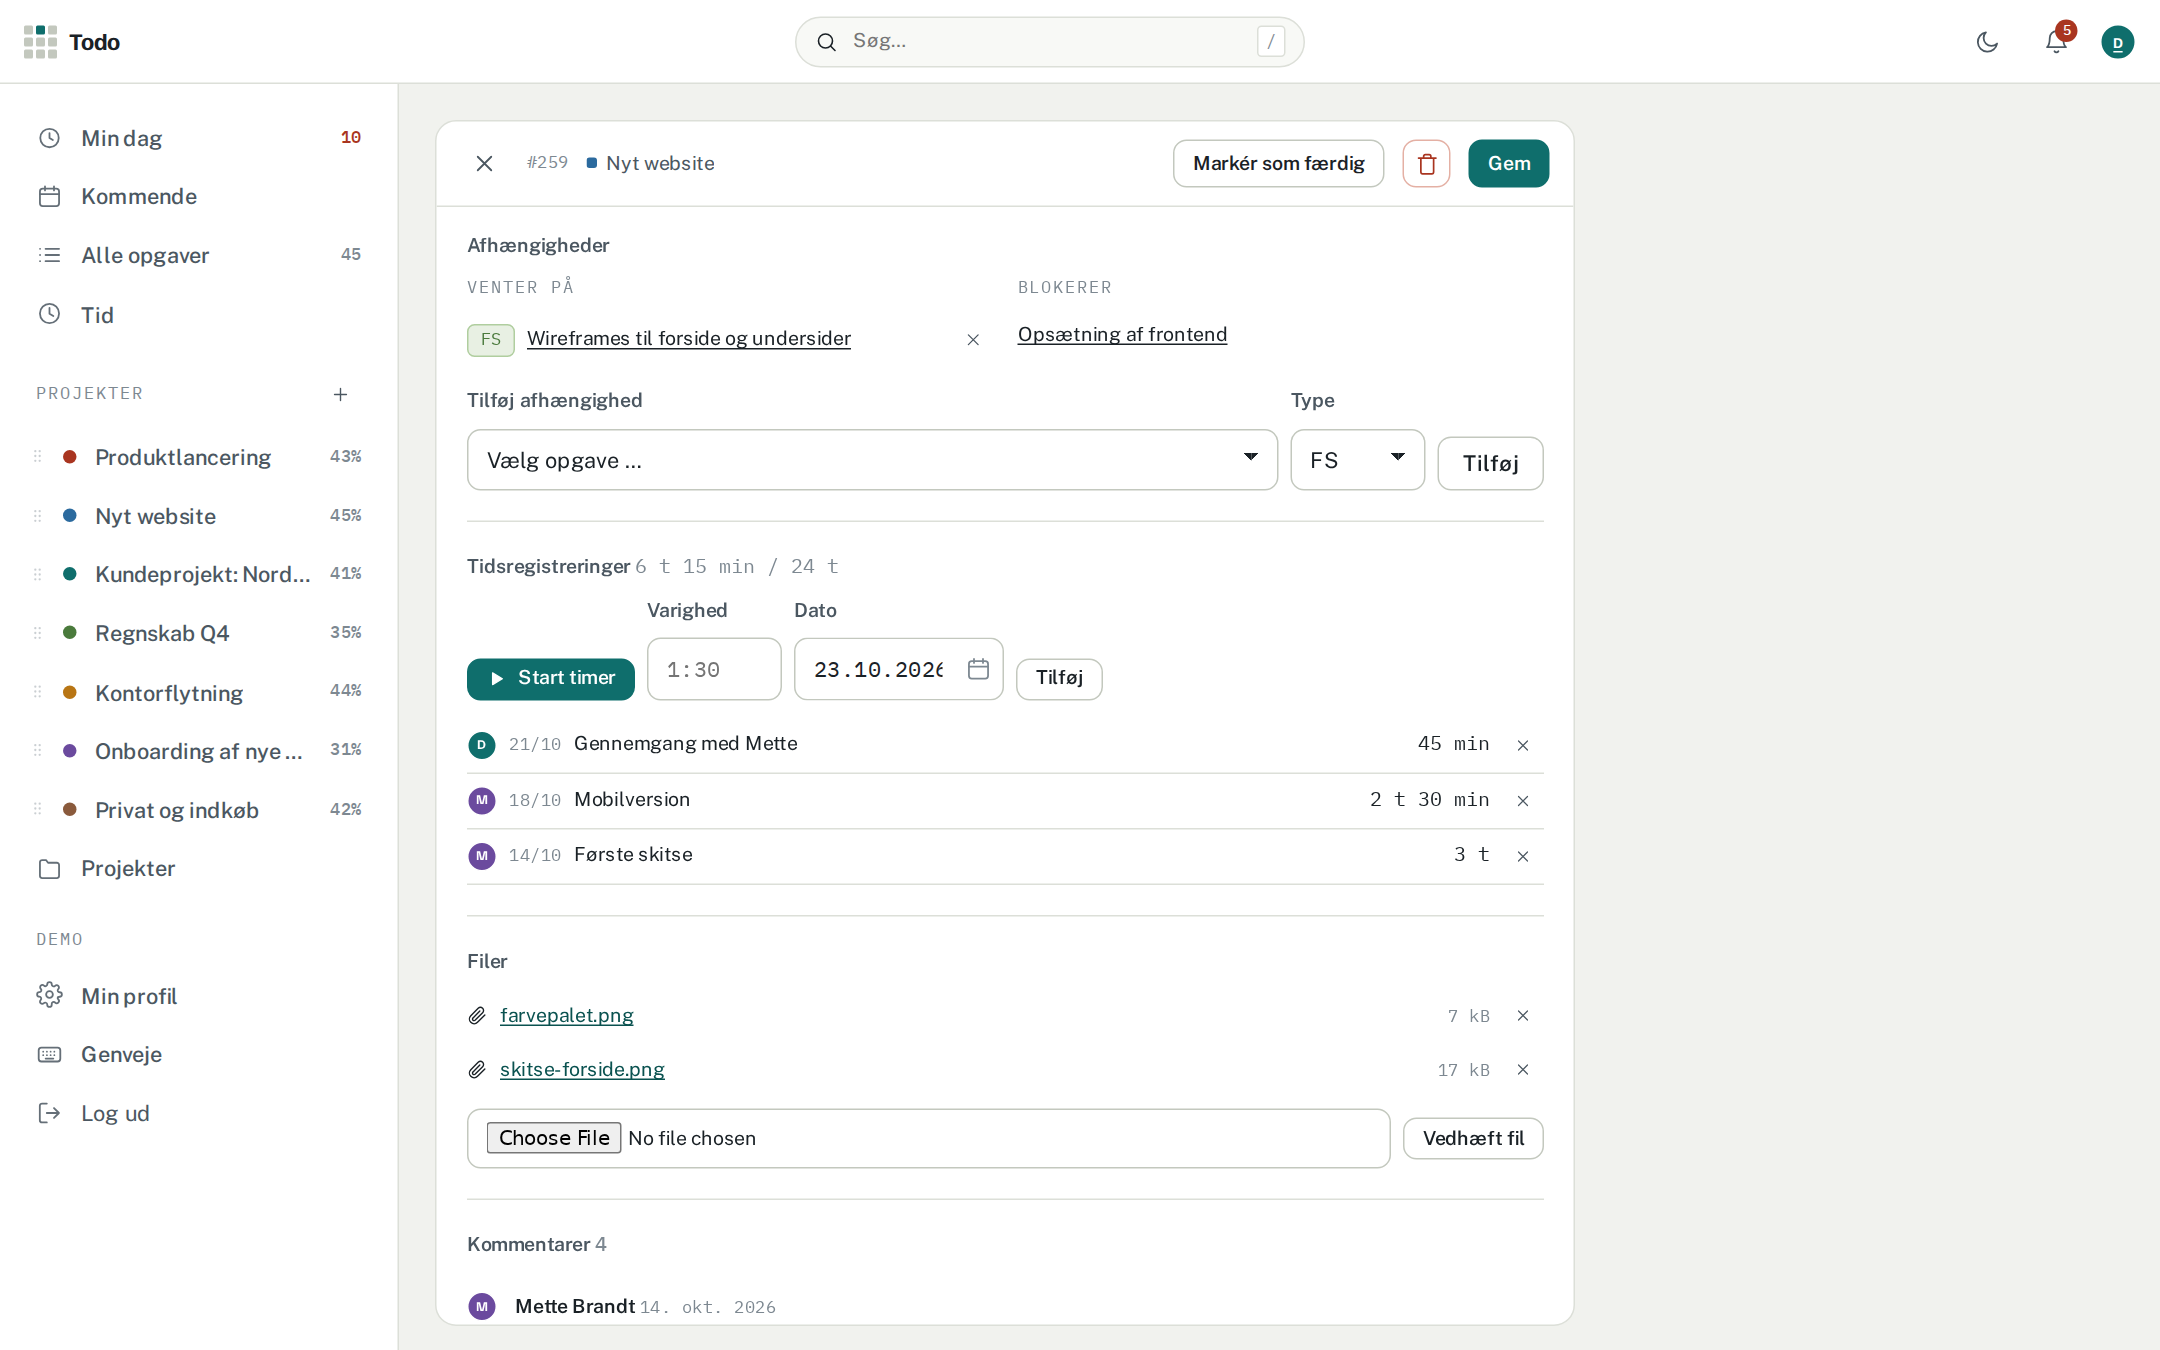Image resolution: width=2160 pixels, height=1350 pixels.
Task: Click the Todo app grid logo
Action: [40, 42]
